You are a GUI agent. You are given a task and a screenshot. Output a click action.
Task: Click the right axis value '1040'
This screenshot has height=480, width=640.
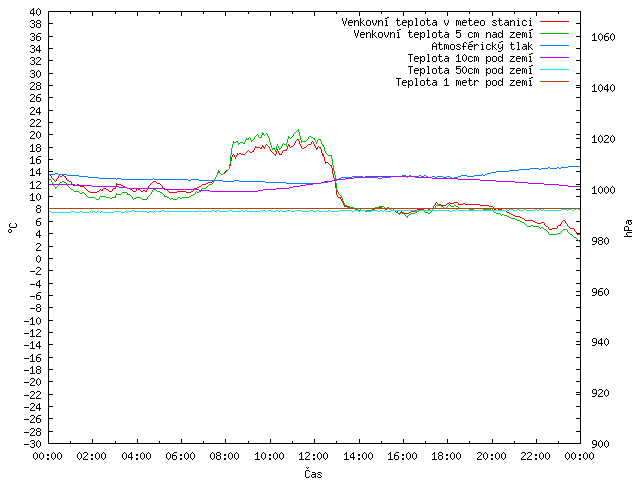pos(603,88)
